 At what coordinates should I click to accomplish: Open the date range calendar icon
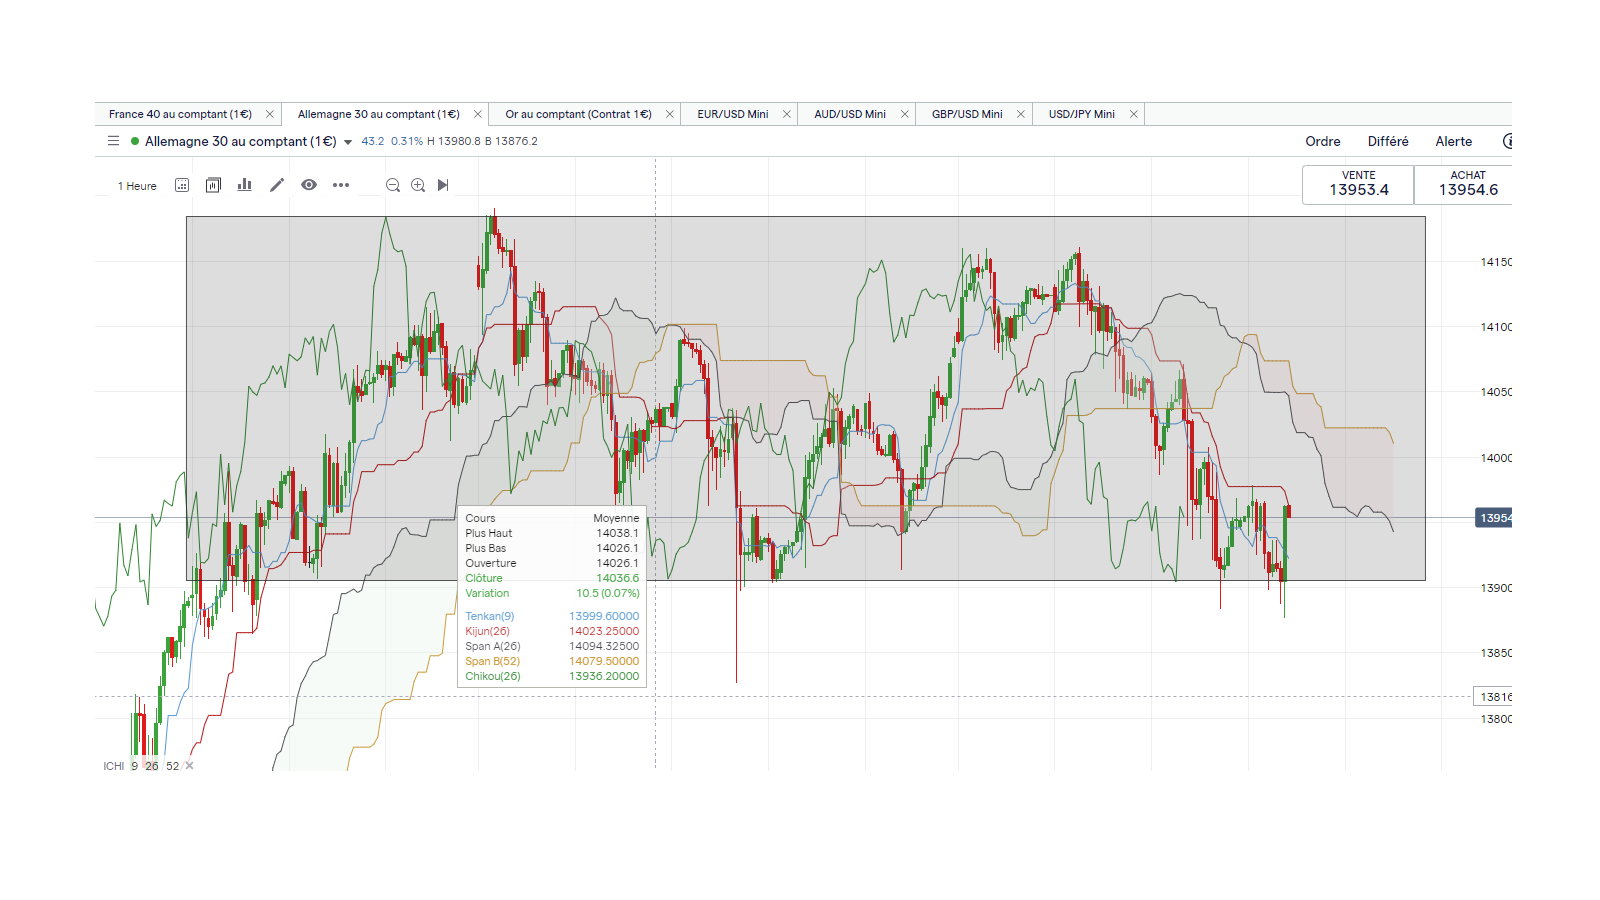182,185
